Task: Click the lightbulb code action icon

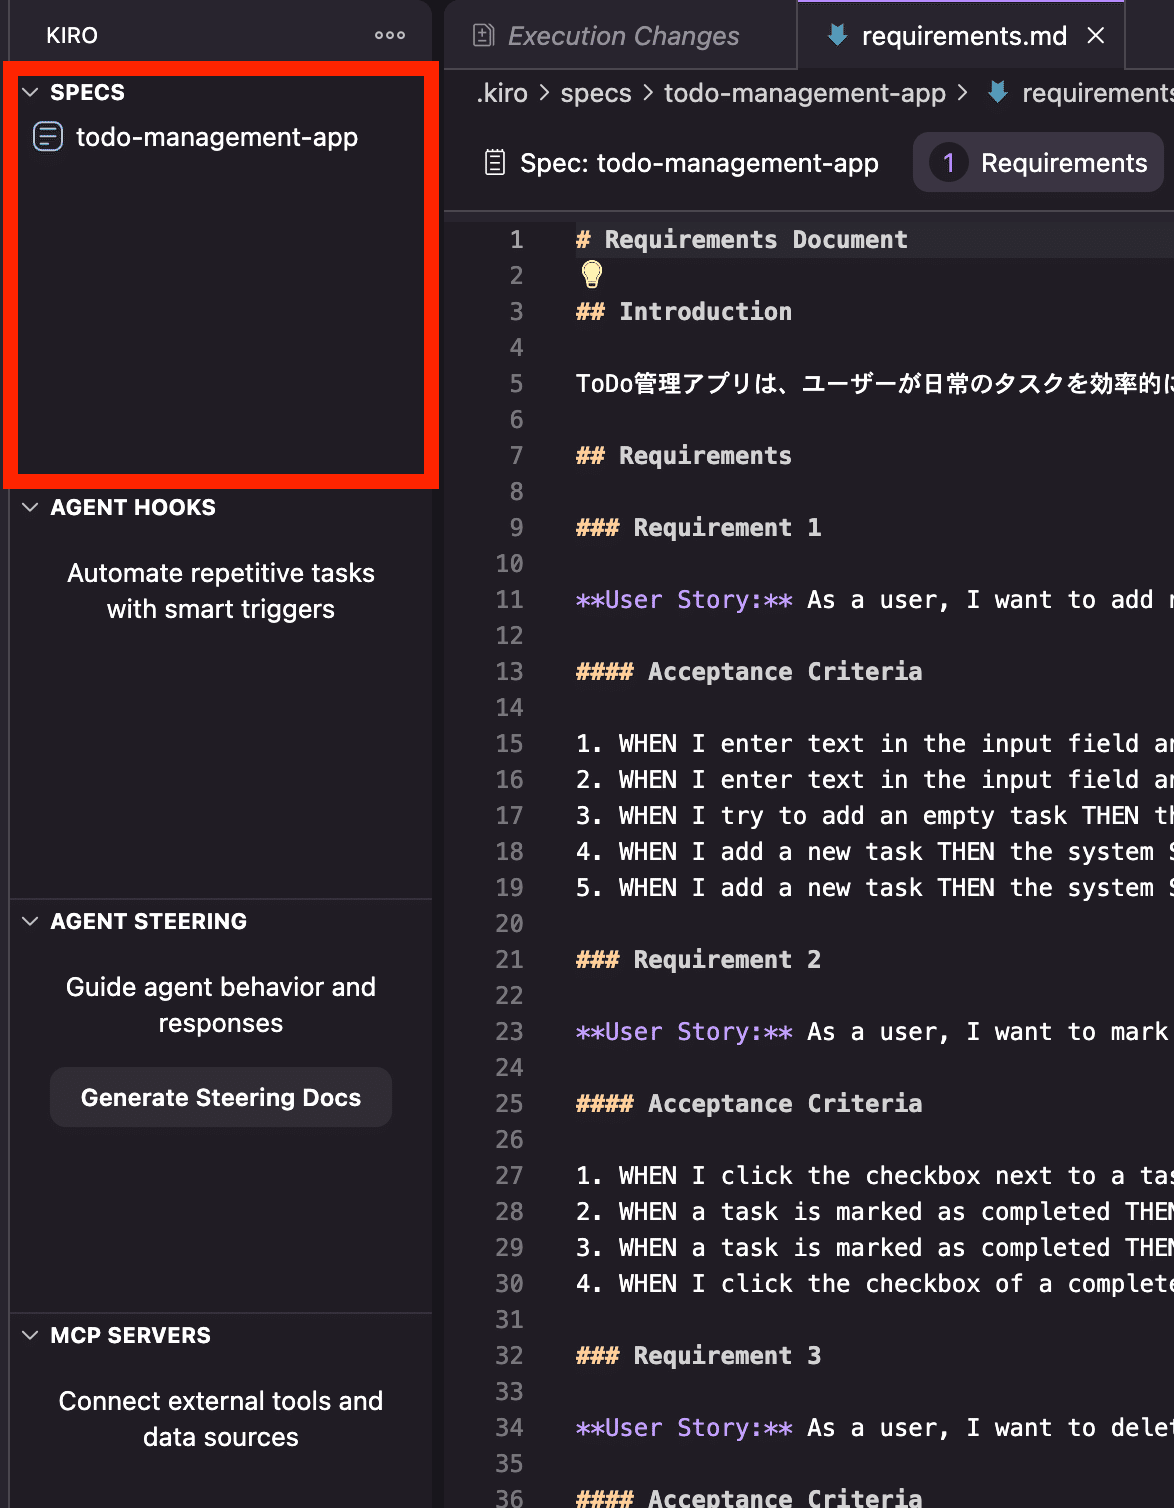Action: [x=592, y=274]
